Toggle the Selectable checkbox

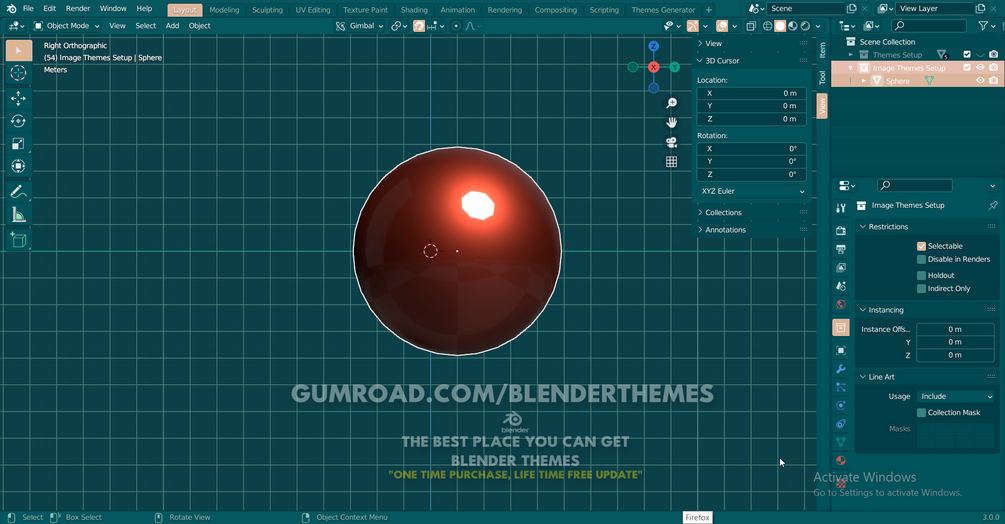[922, 246]
